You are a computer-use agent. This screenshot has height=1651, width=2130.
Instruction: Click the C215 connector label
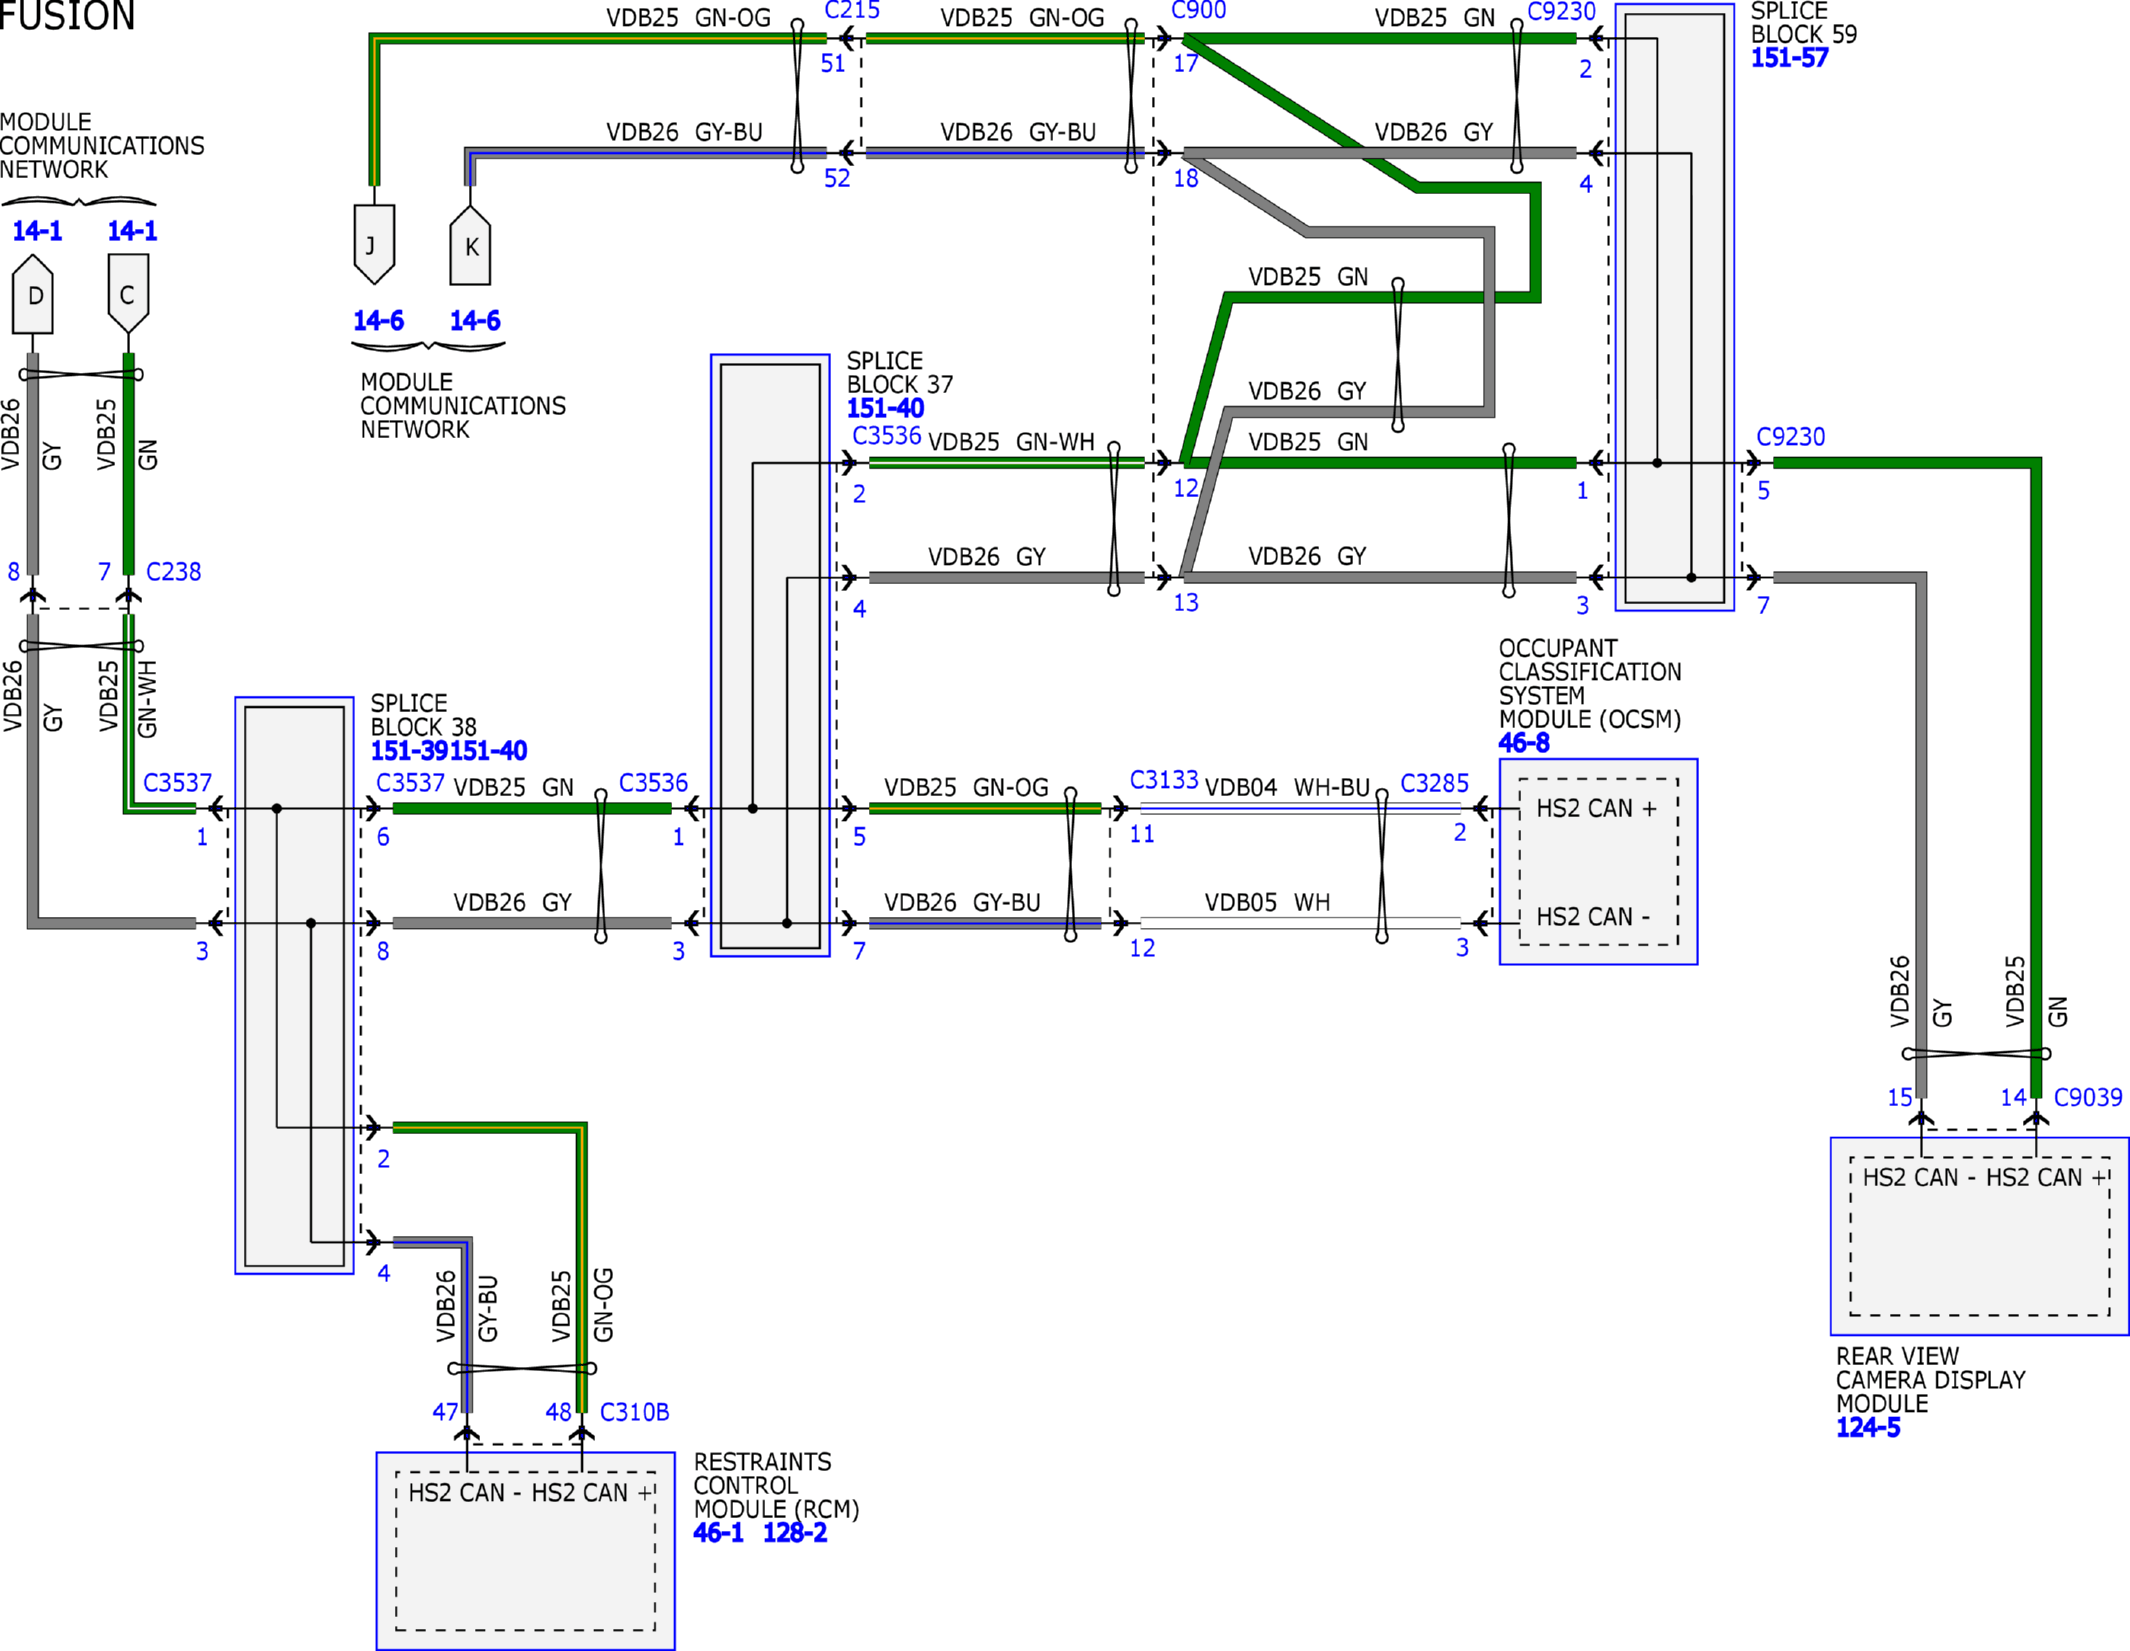point(852,11)
